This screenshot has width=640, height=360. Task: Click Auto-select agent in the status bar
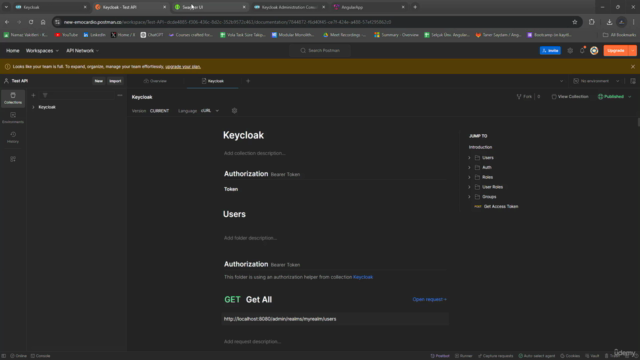[537, 356]
